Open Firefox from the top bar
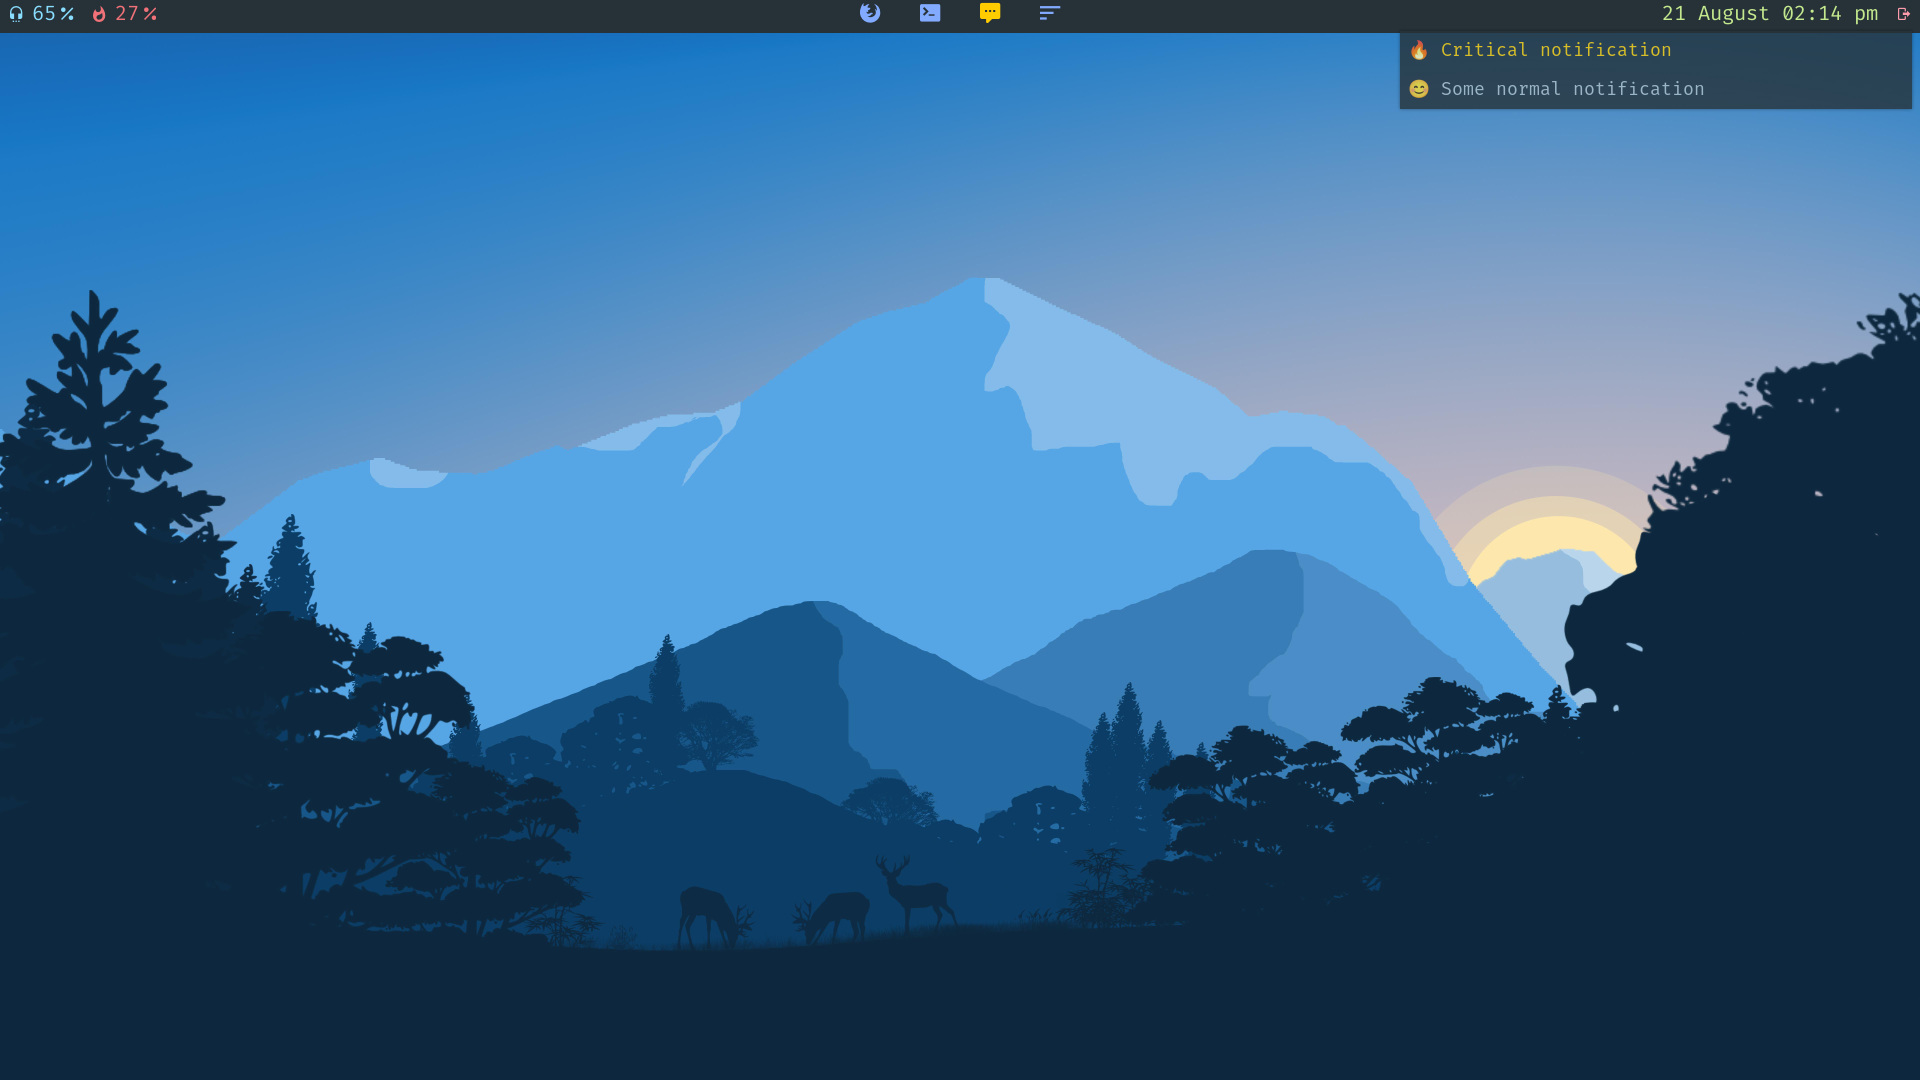1920x1080 pixels. click(x=870, y=13)
